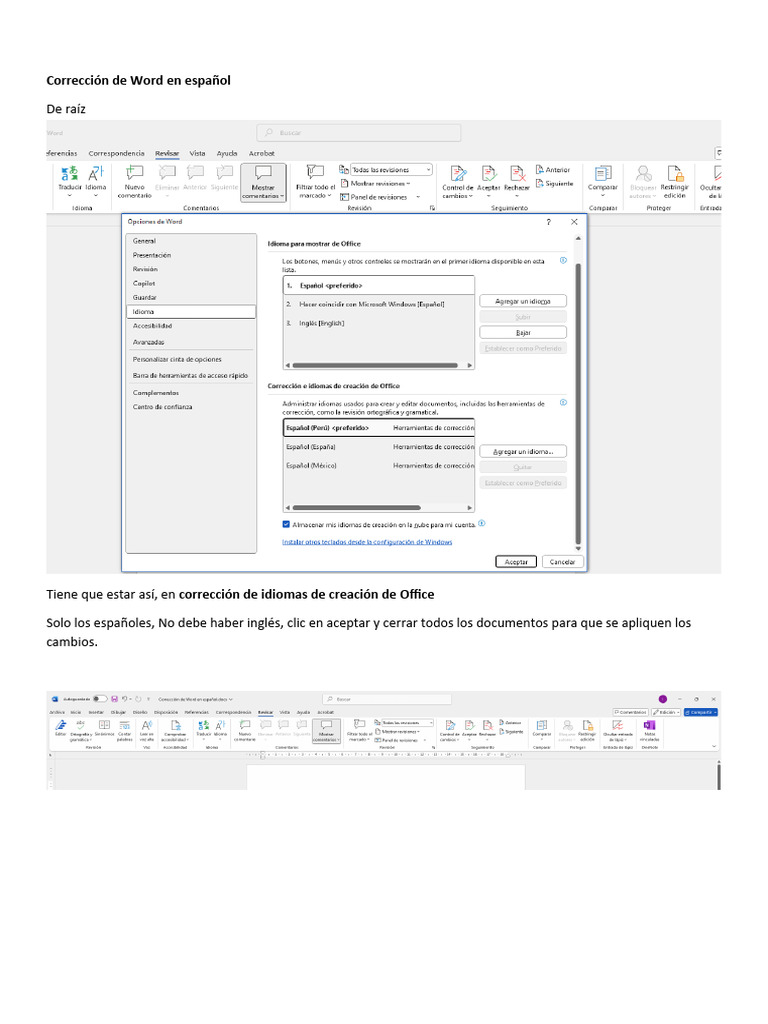Click the purple account avatar circle
Image resolution: width=768 pixels, height=1024 pixels.
click(663, 699)
